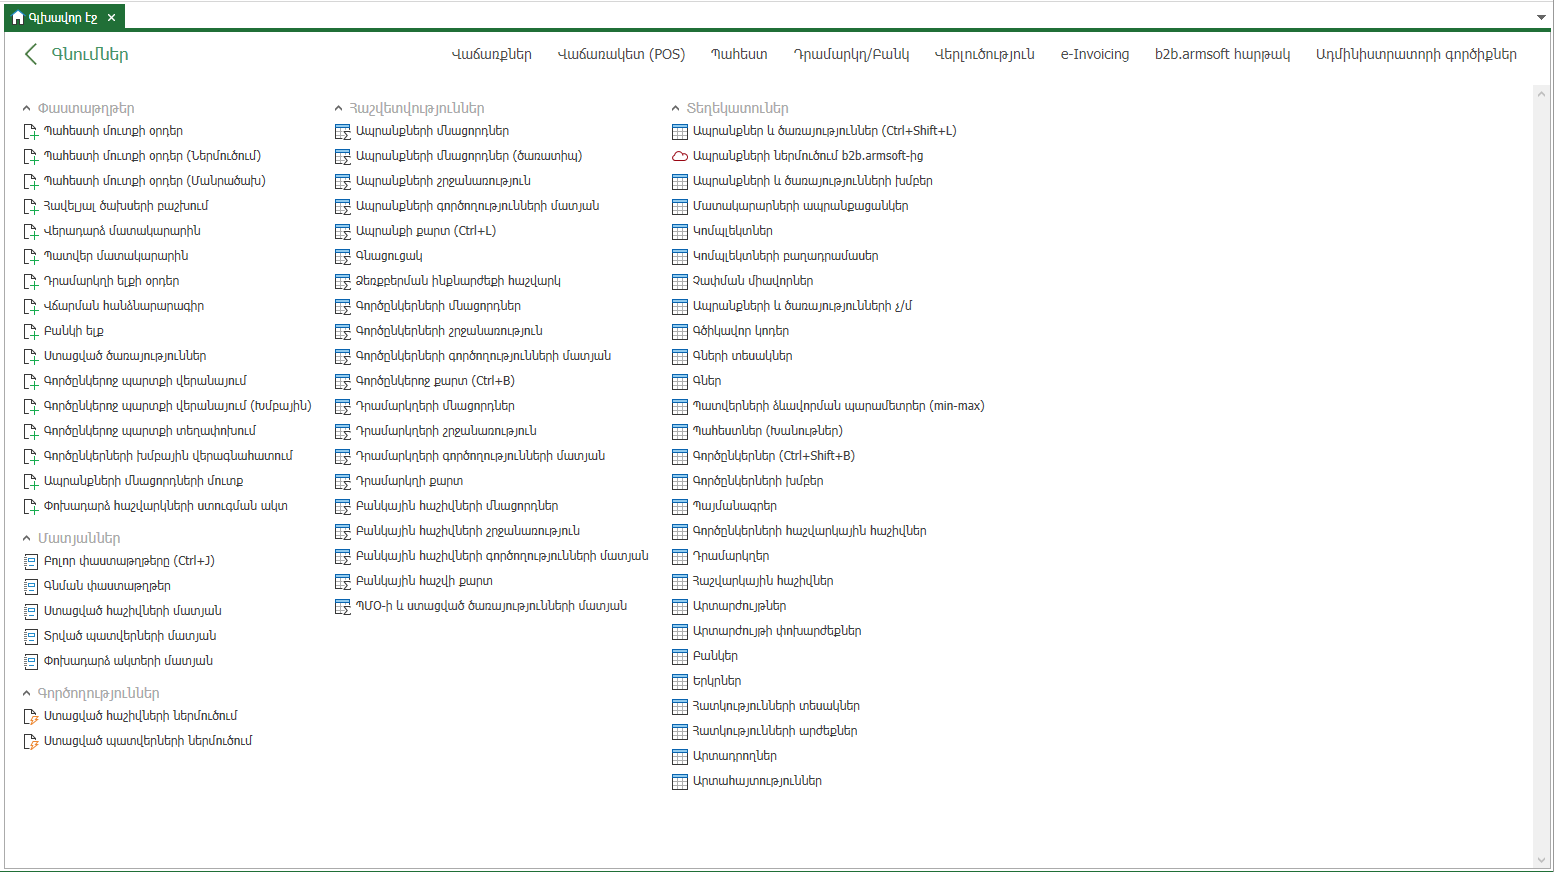The image size is (1554, 872).
Task: Click the icon beside Հավելյալ ծախսերի բաշխում
Action: coord(31,206)
